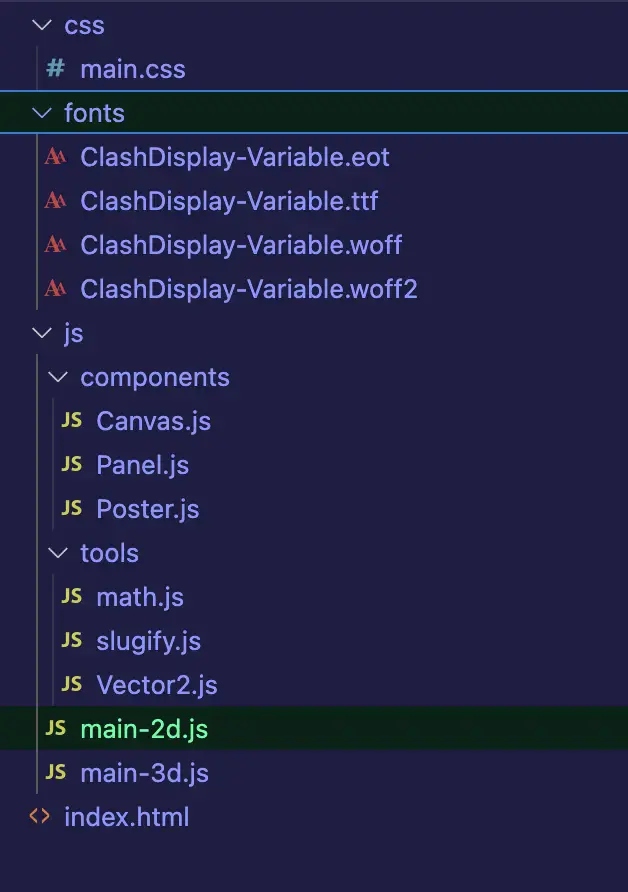Screen dimensions: 628x892
Task: Select the math.js file
Action: (x=140, y=597)
